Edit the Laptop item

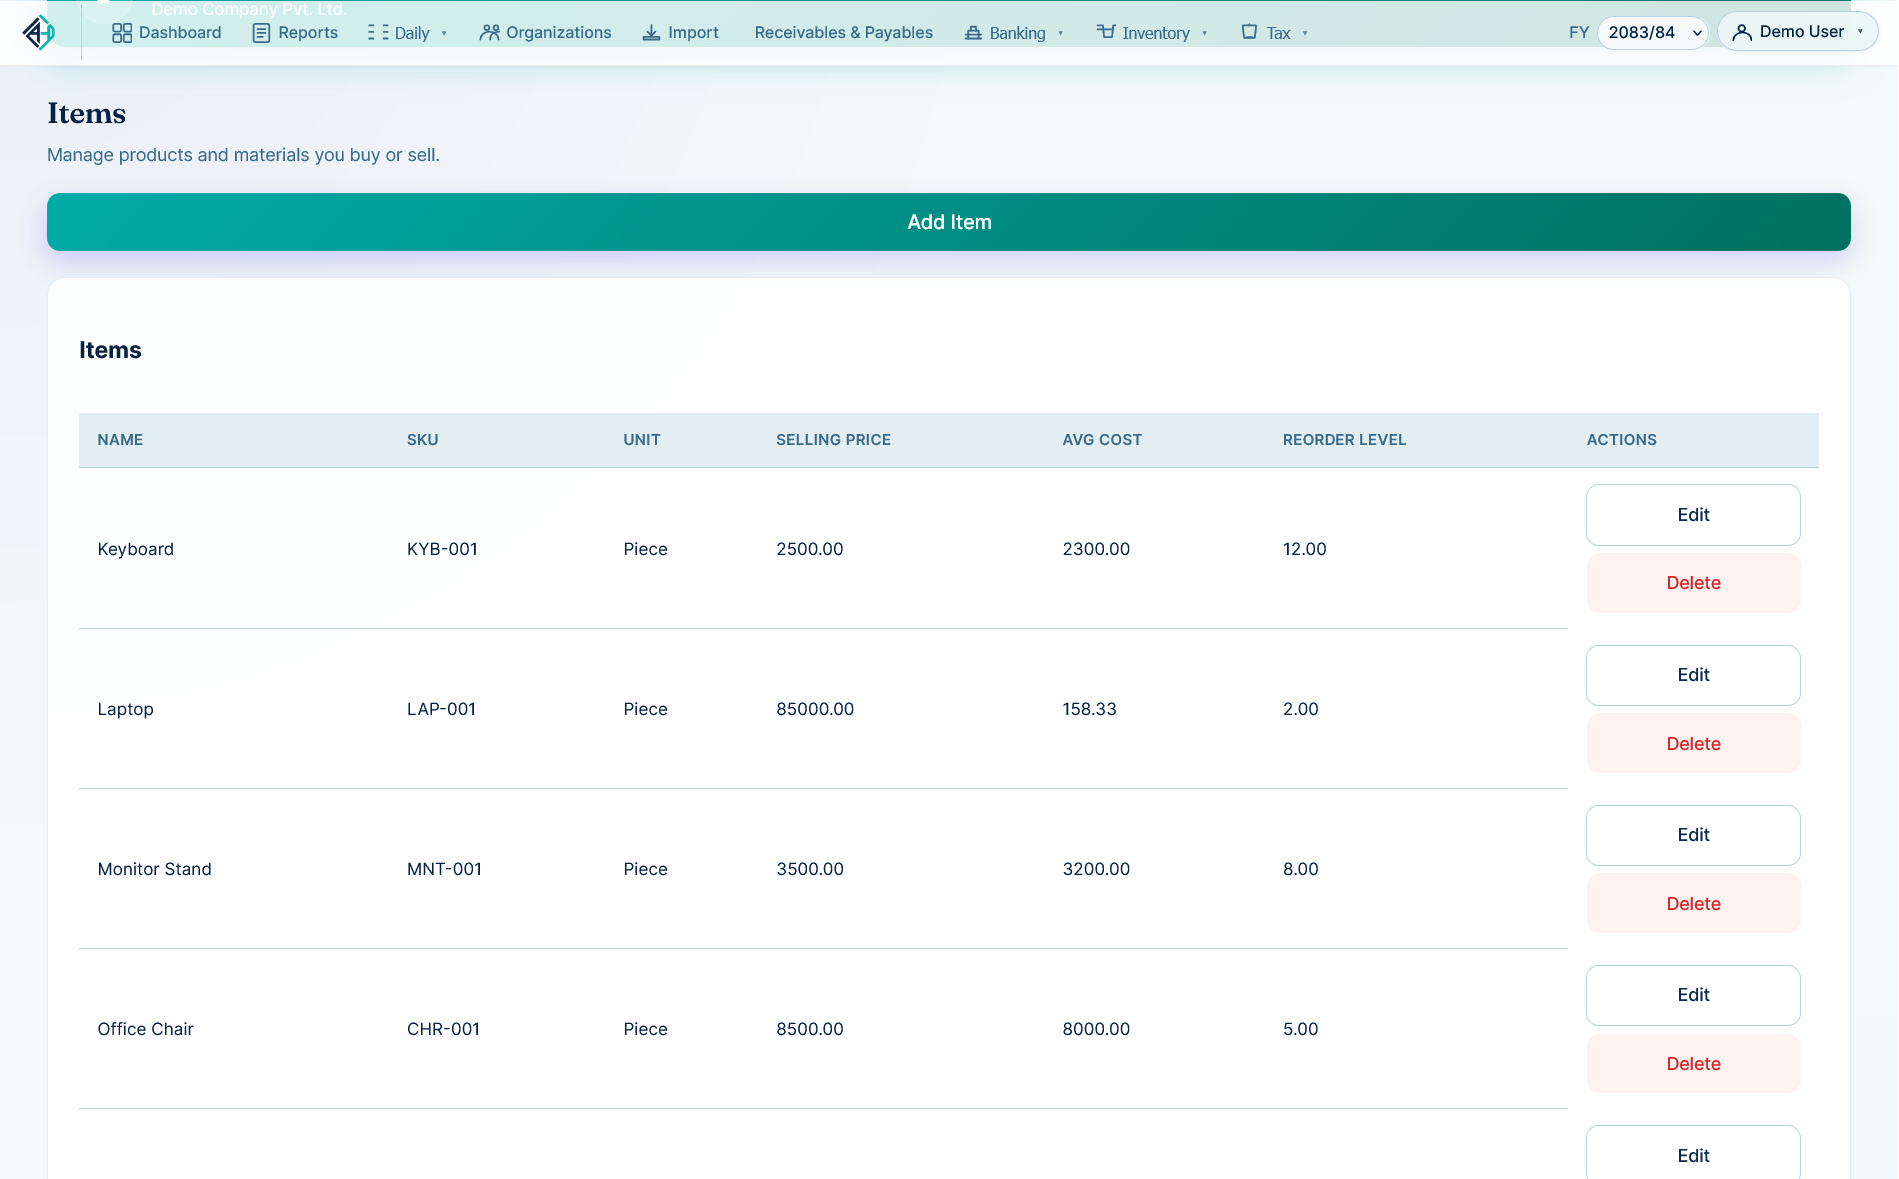tap(1693, 675)
